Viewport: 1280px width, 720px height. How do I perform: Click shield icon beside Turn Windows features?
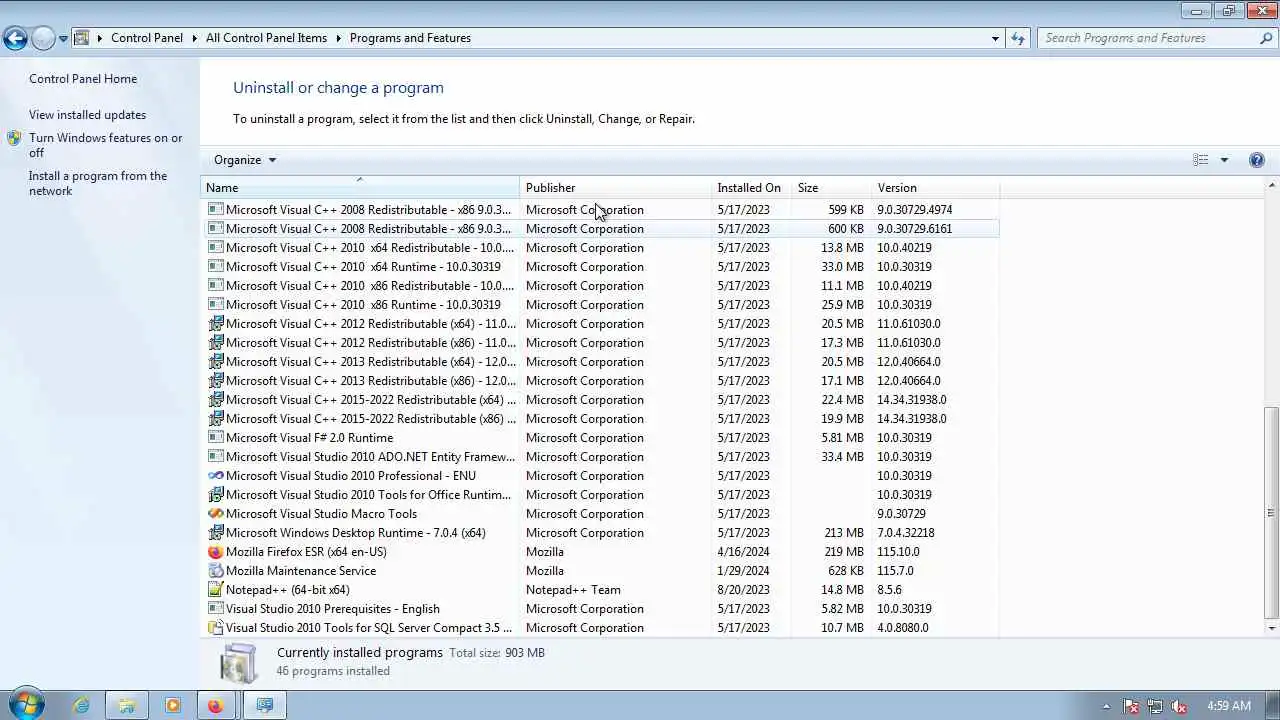(14, 139)
